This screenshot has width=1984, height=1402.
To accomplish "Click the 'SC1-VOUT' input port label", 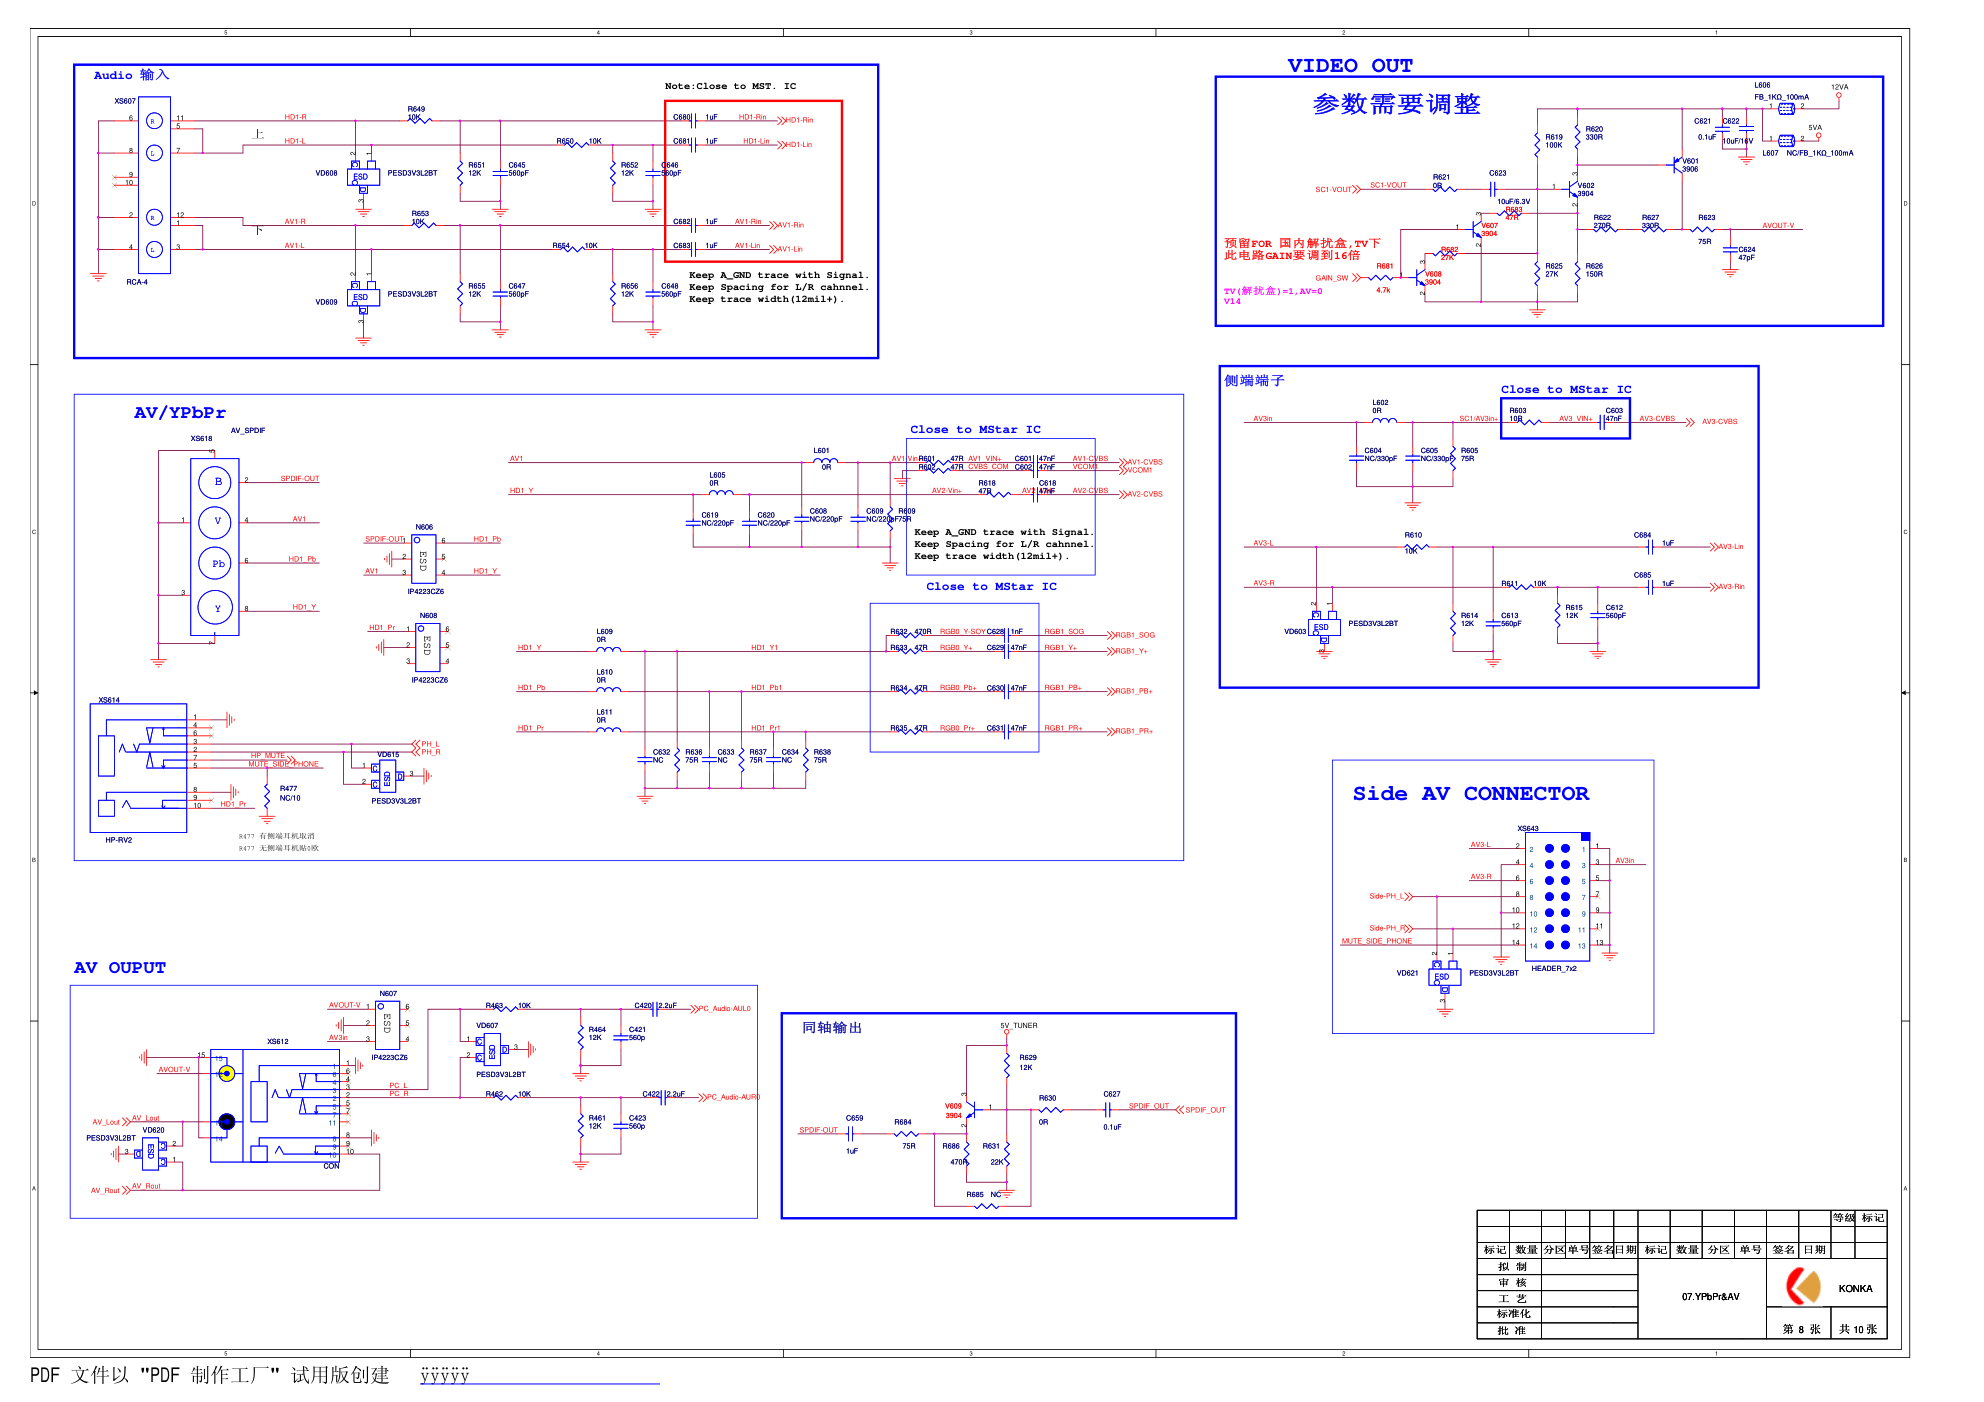I will [1333, 189].
